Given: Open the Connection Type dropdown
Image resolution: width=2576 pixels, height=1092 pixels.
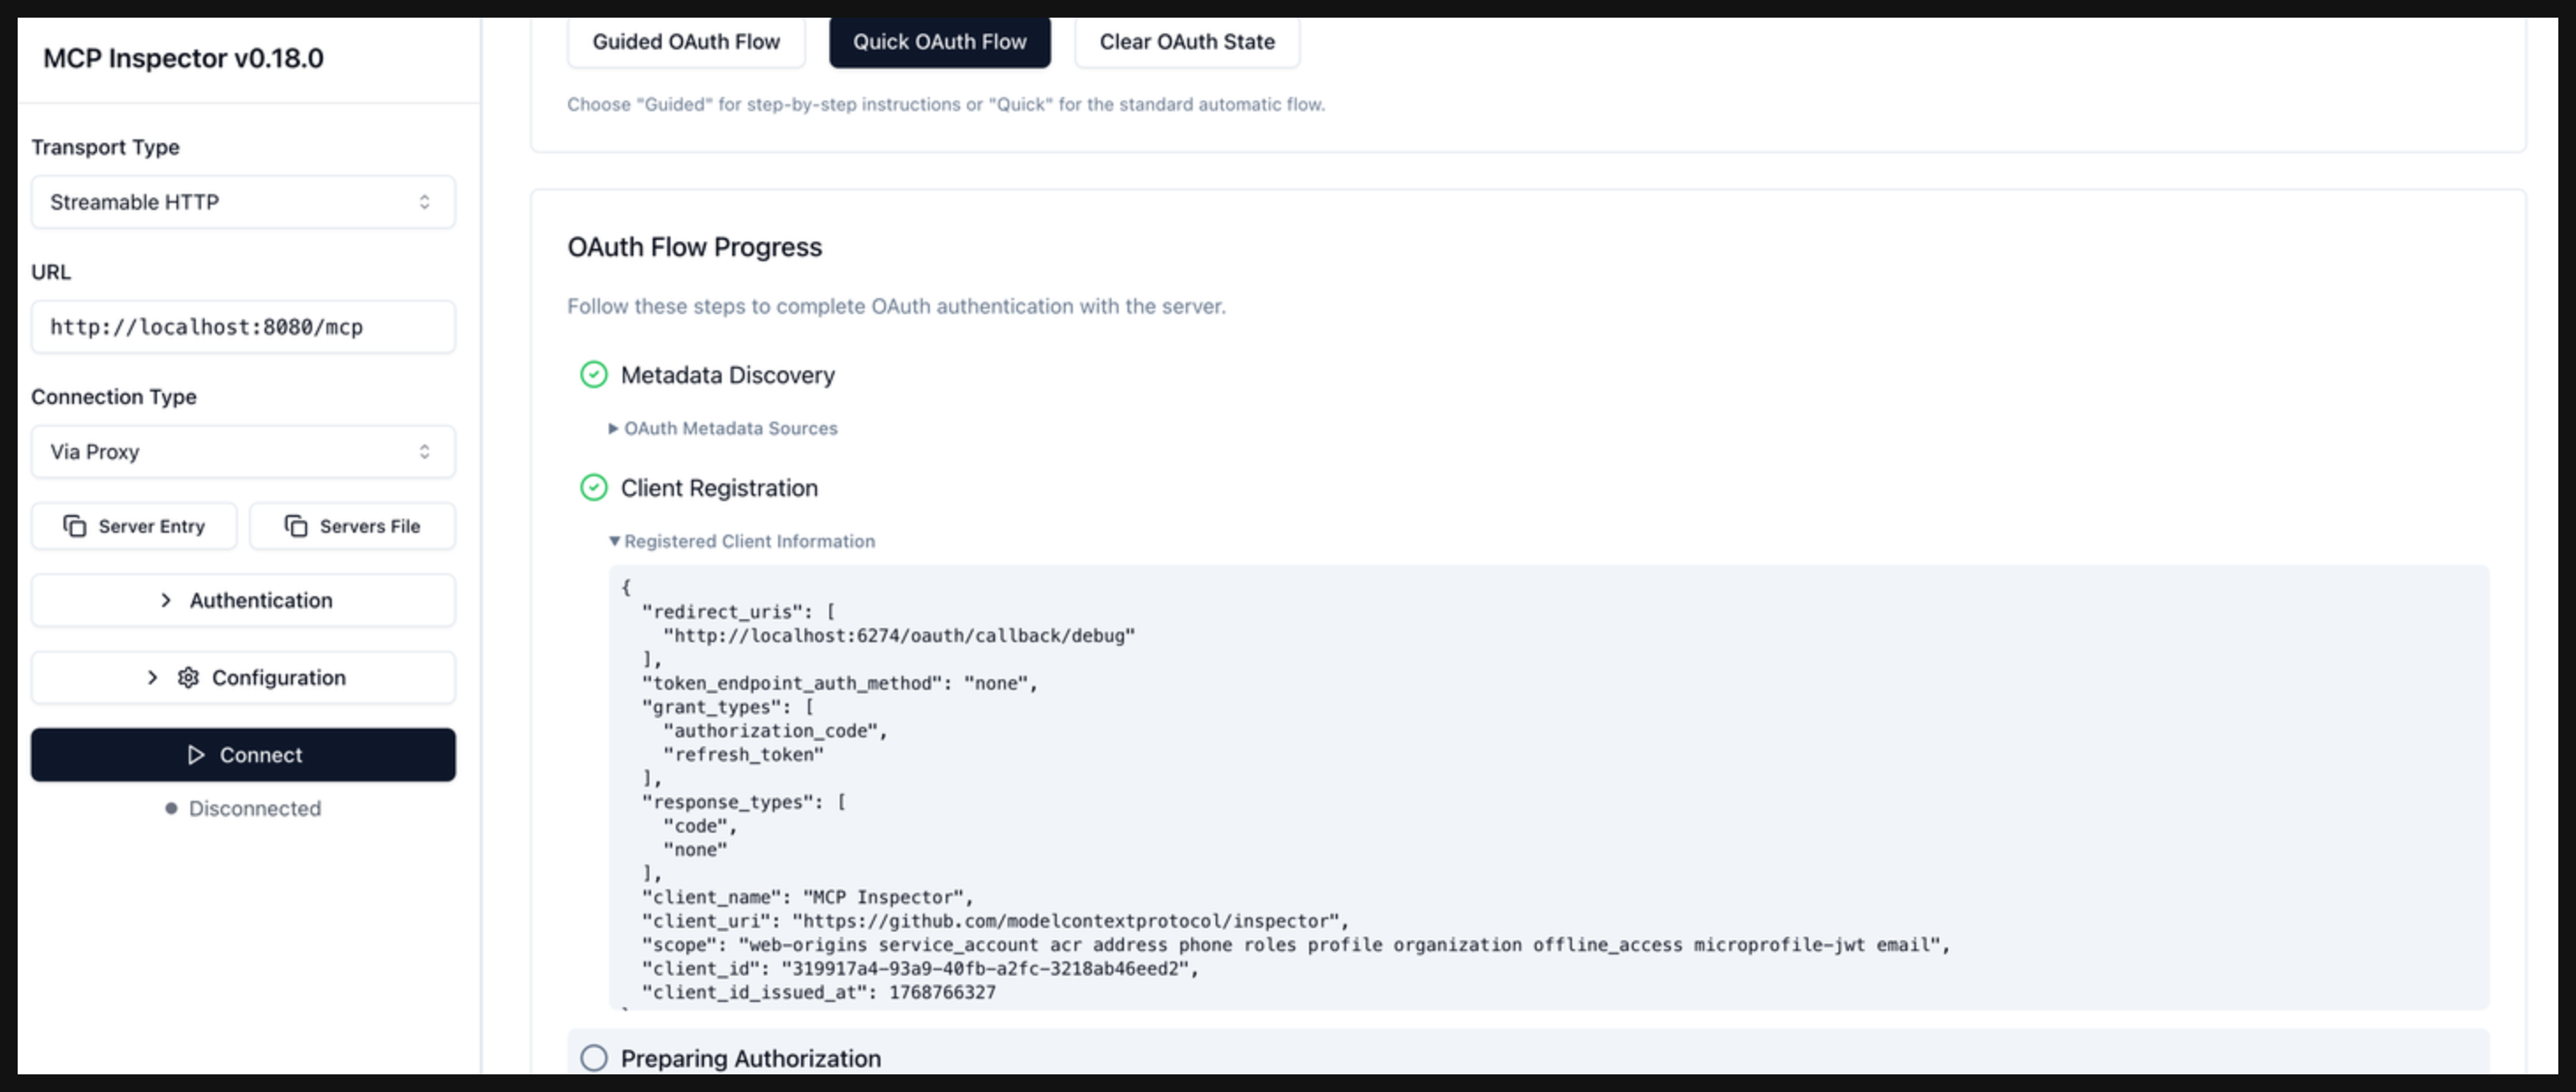Looking at the screenshot, I should tap(243, 452).
